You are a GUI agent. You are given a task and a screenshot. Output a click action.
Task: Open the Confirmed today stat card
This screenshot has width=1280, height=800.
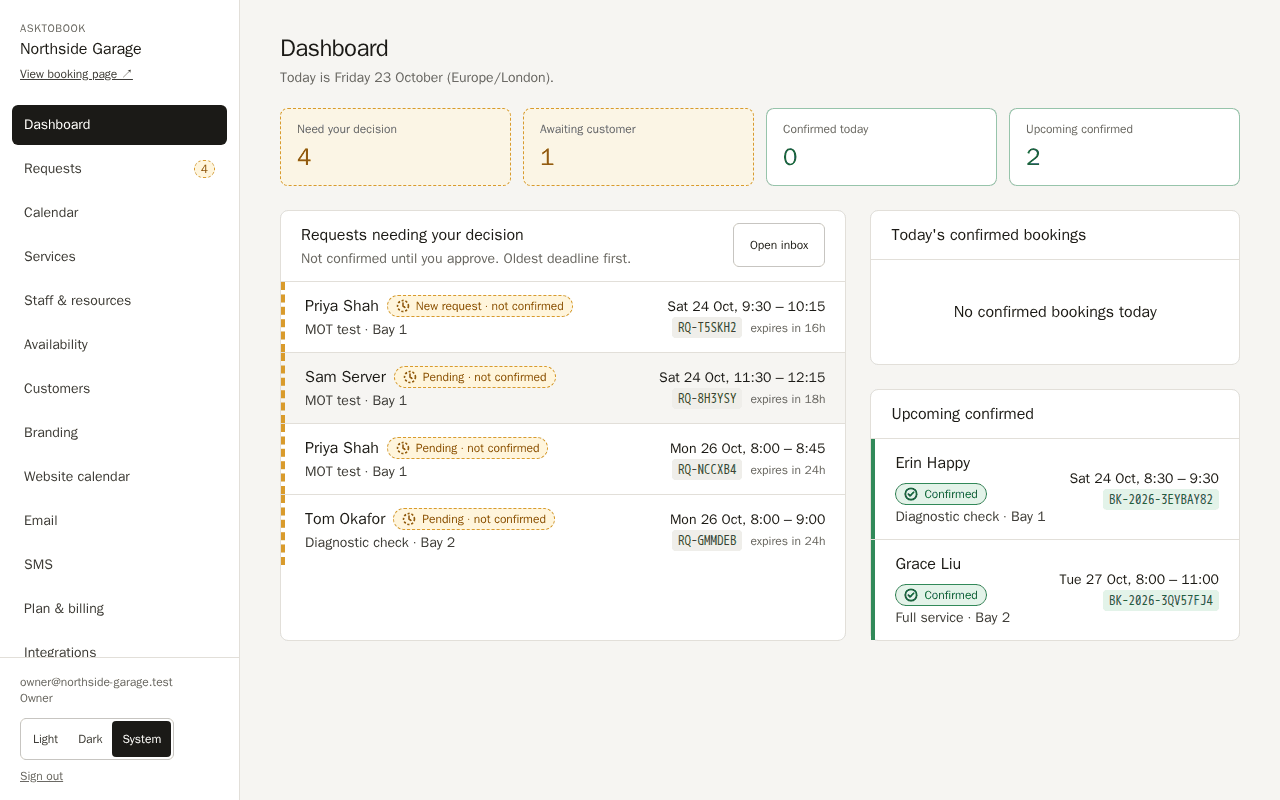881,147
